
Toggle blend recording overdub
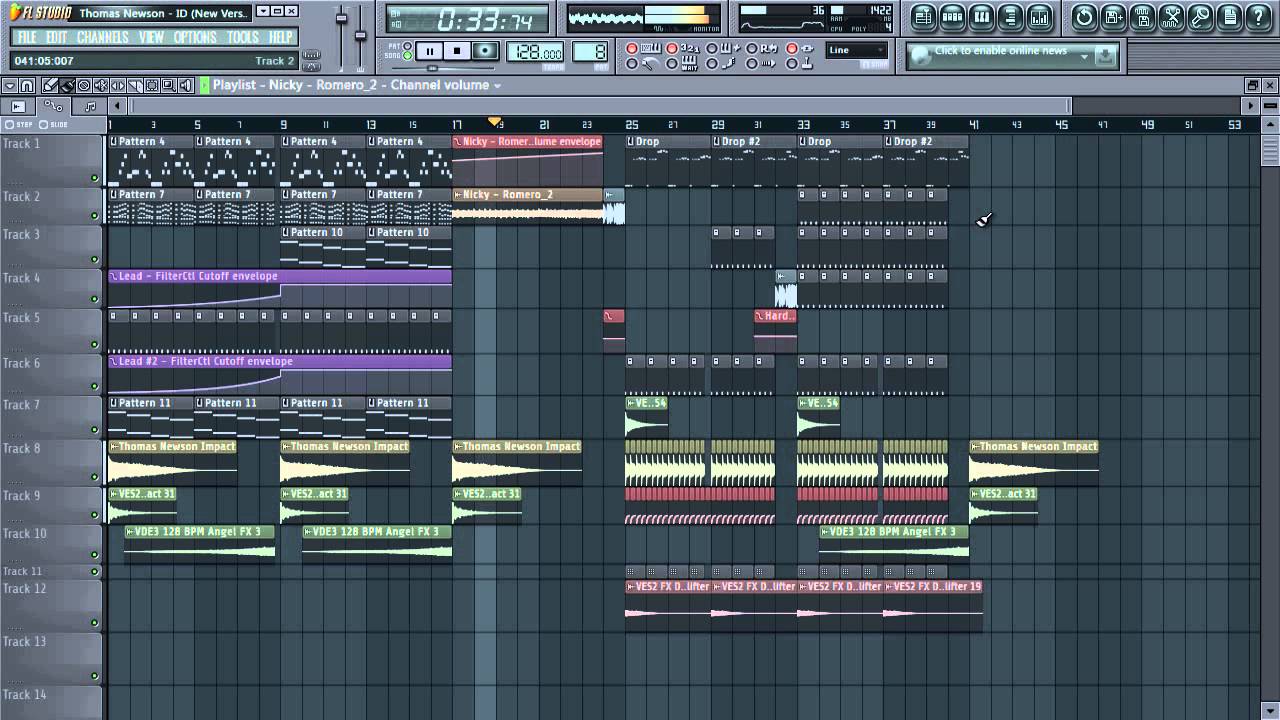pyautogui.click(x=712, y=48)
